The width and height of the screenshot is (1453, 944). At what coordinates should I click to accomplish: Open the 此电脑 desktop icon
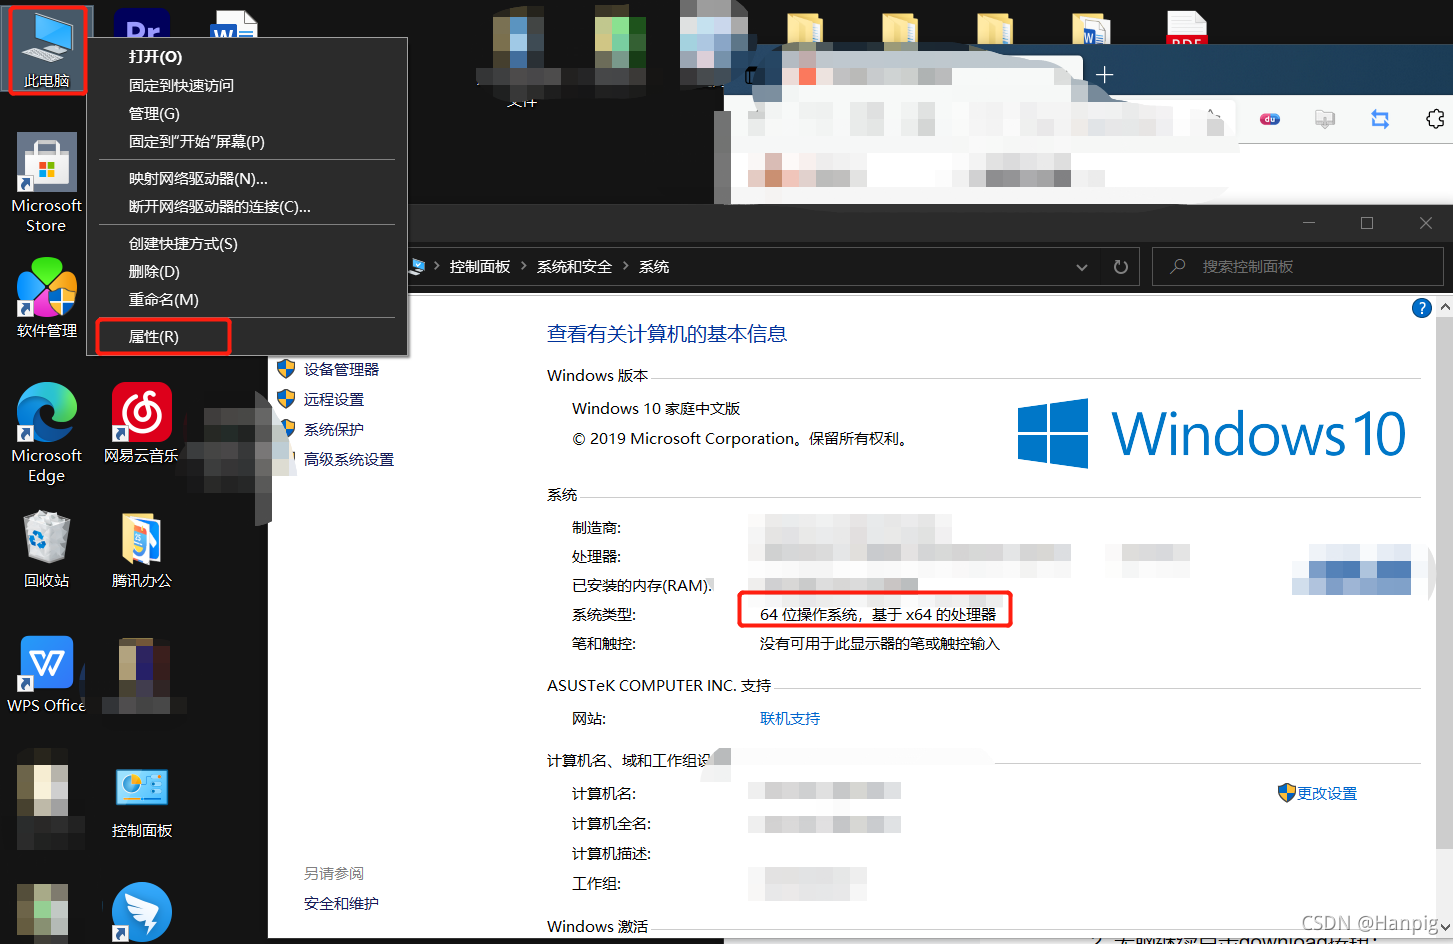(47, 50)
